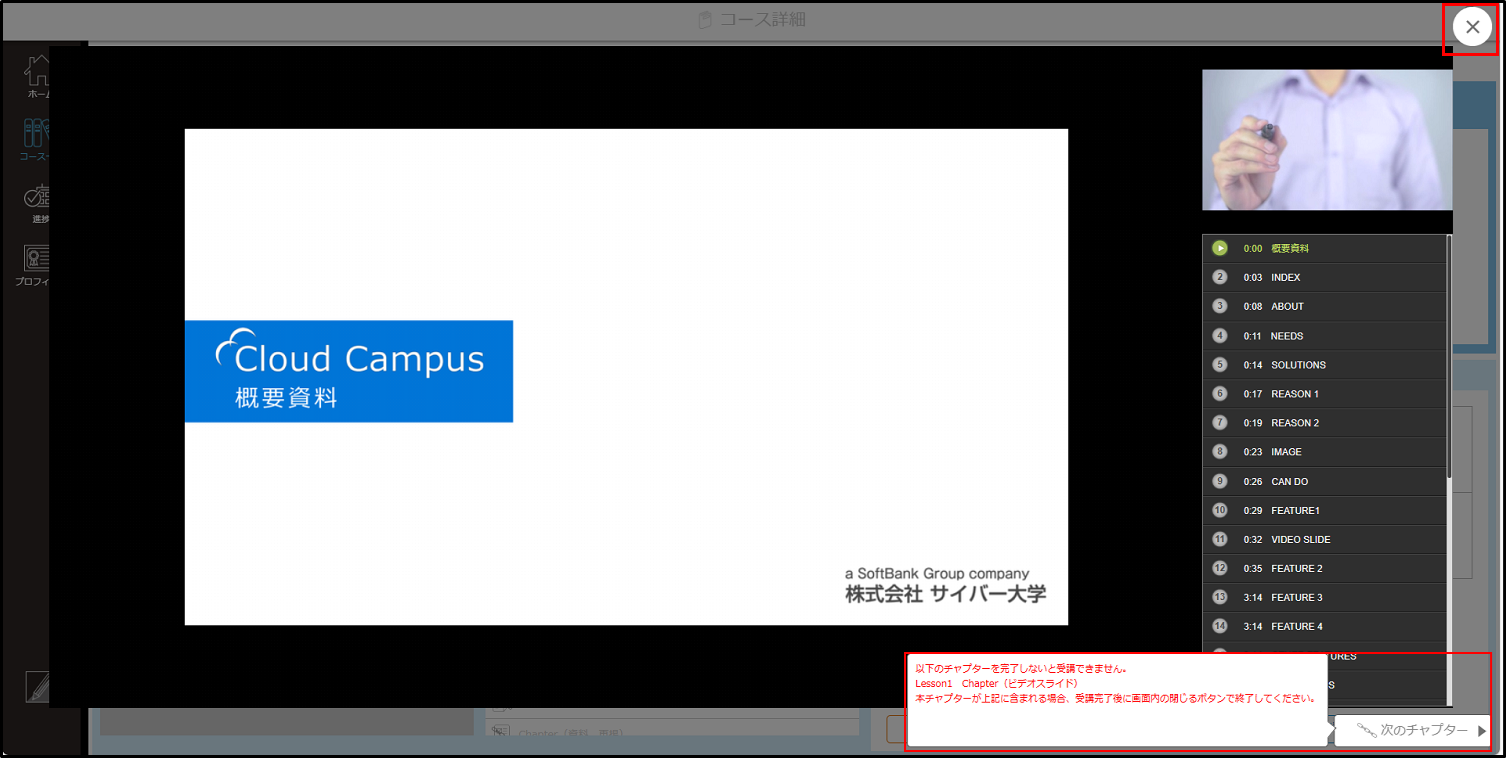Open the NEEDS slide entry
The image size is (1506, 758).
[1324, 336]
